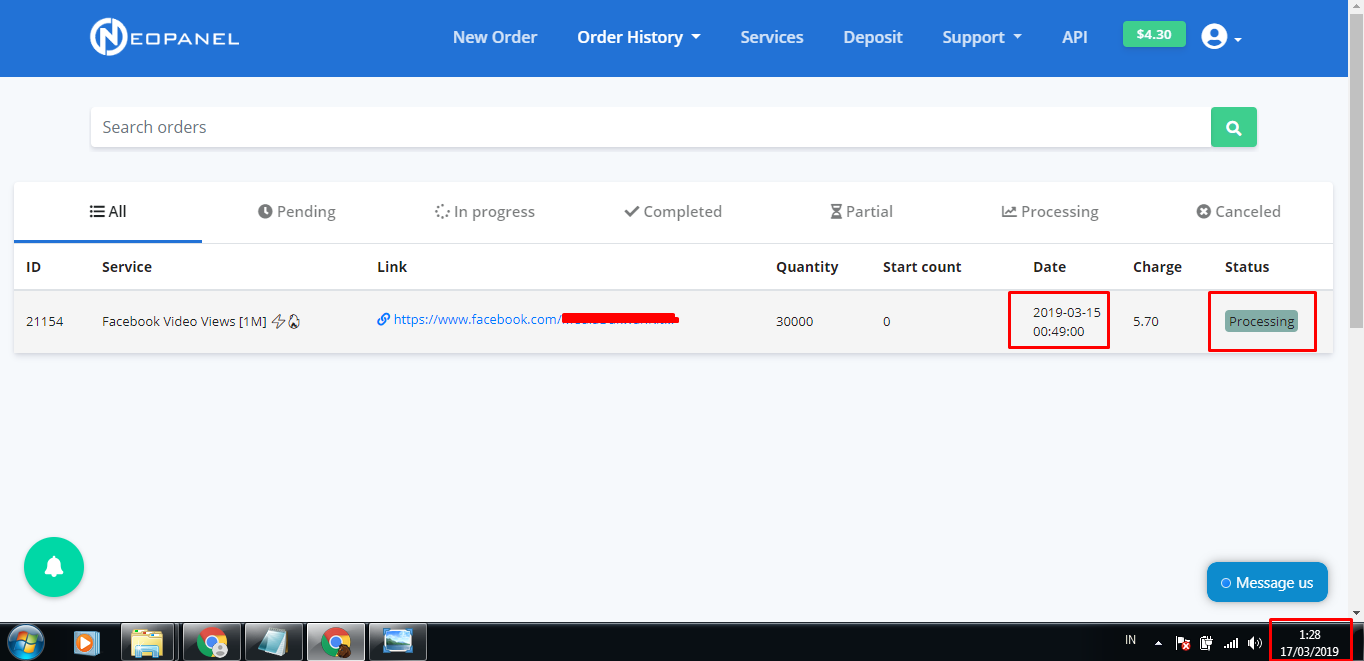The height and width of the screenshot is (661, 1364).
Task: Click the volume speaker tray icon
Action: tap(1255, 643)
